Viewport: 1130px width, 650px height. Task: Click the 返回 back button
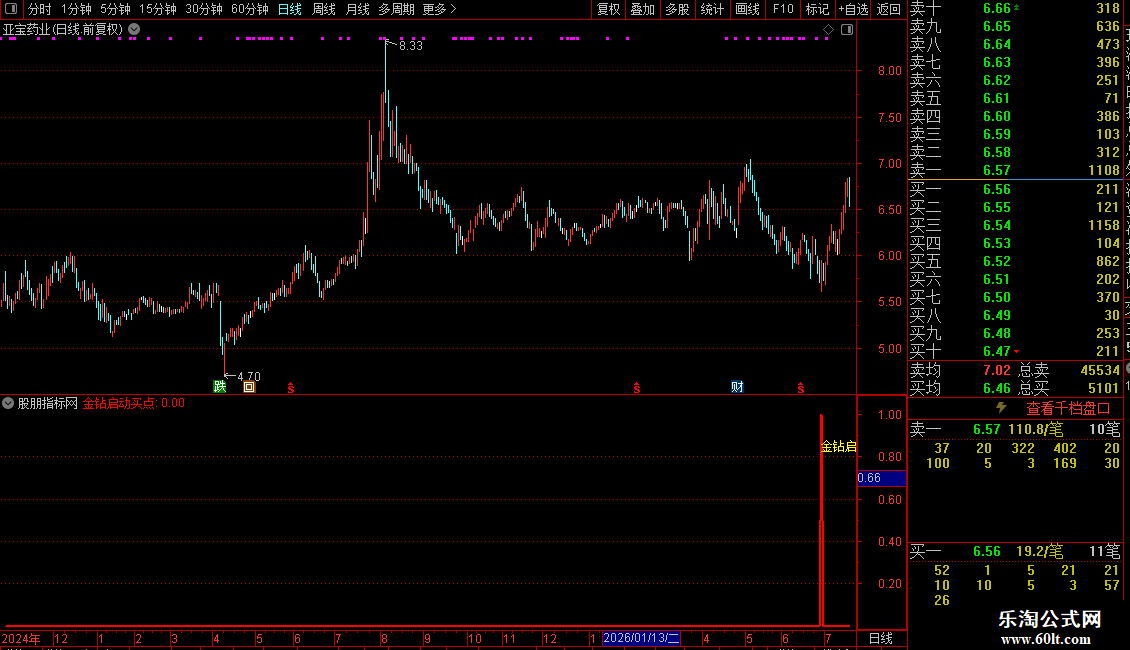coord(889,9)
